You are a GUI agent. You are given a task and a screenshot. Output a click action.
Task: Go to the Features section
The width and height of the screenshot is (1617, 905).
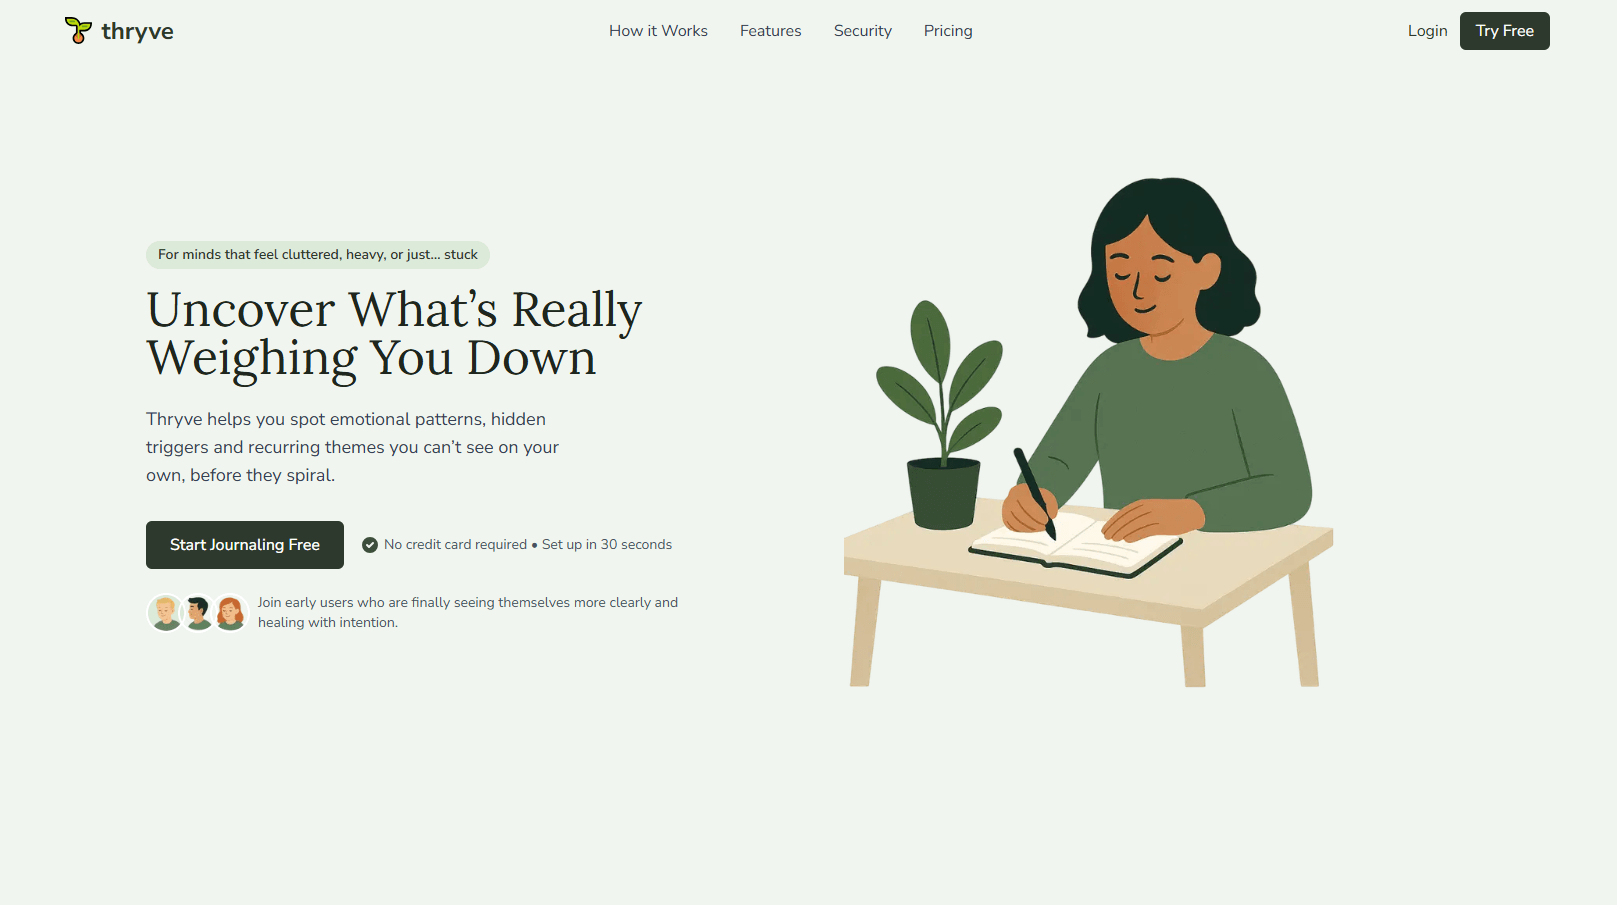click(x=770, y=31)
